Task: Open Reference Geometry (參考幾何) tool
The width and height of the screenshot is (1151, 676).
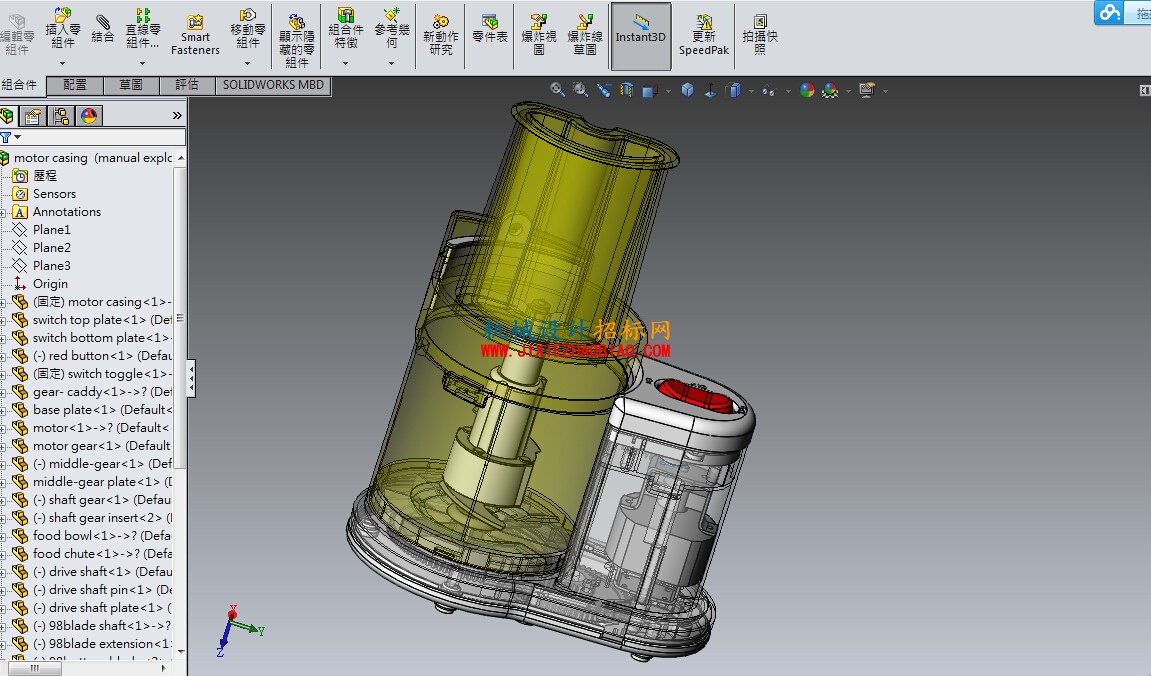Action: pyautogui.click(x=392, y=28)
